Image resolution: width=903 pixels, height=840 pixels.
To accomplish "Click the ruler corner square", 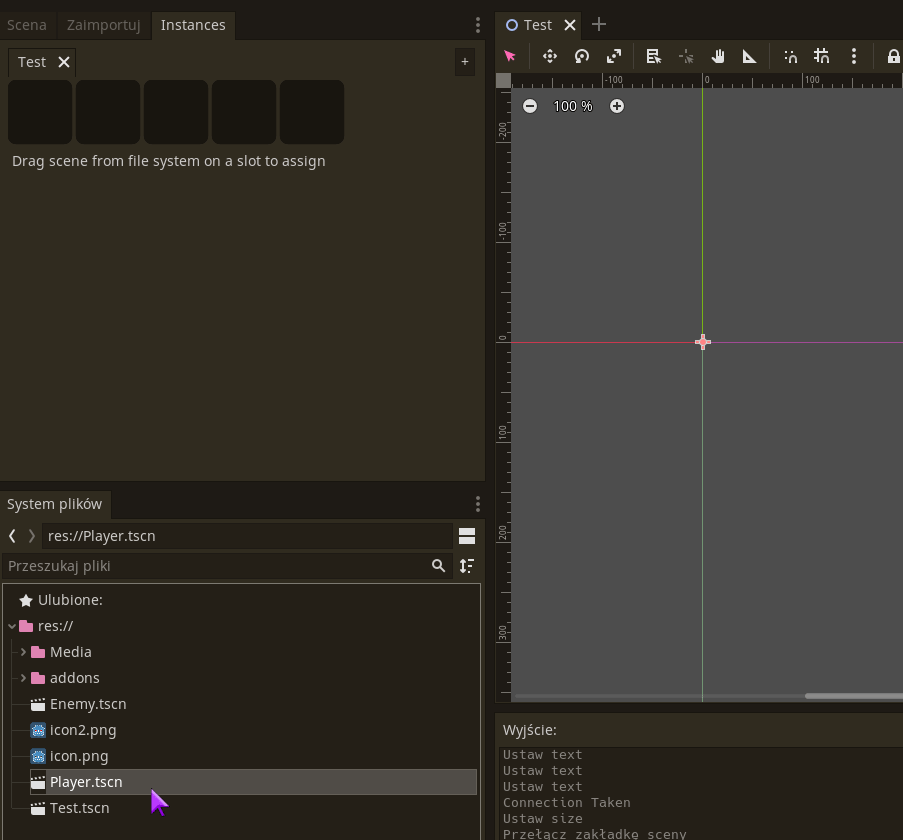I will click(x=503, y=81).
